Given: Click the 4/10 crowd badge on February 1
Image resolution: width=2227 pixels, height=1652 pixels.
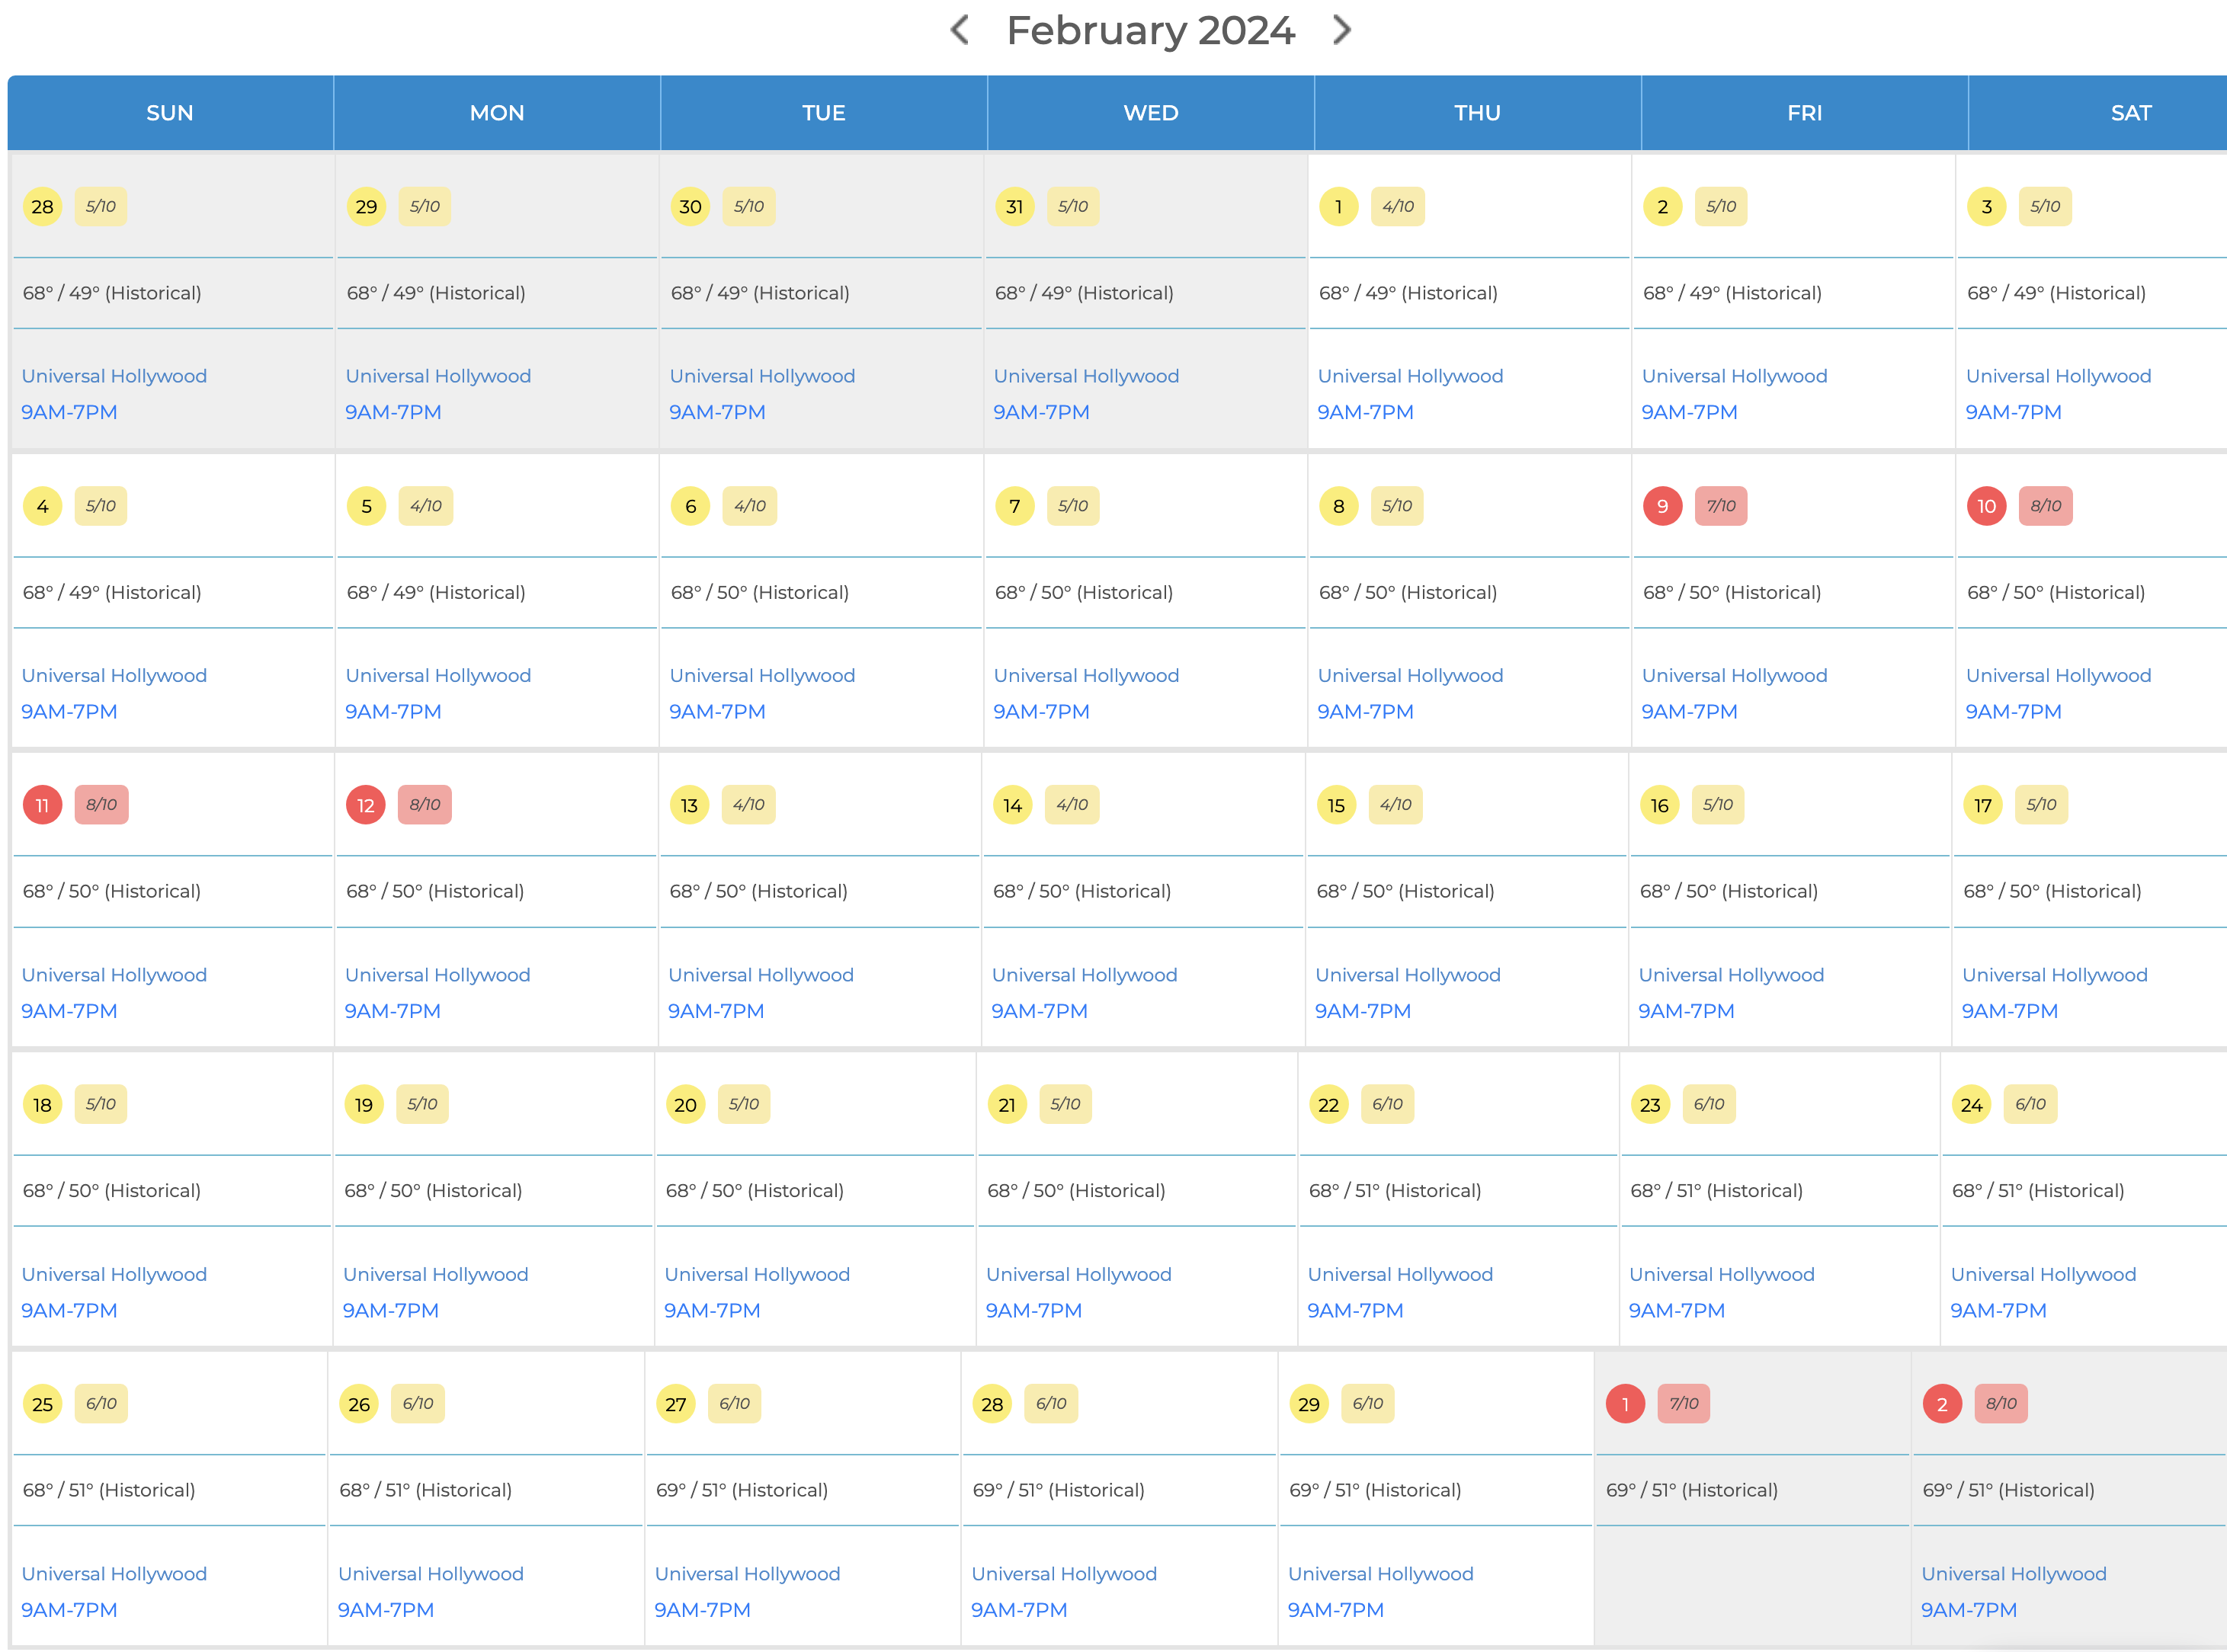Looking at the screenshot, I should coord(1397,206).
